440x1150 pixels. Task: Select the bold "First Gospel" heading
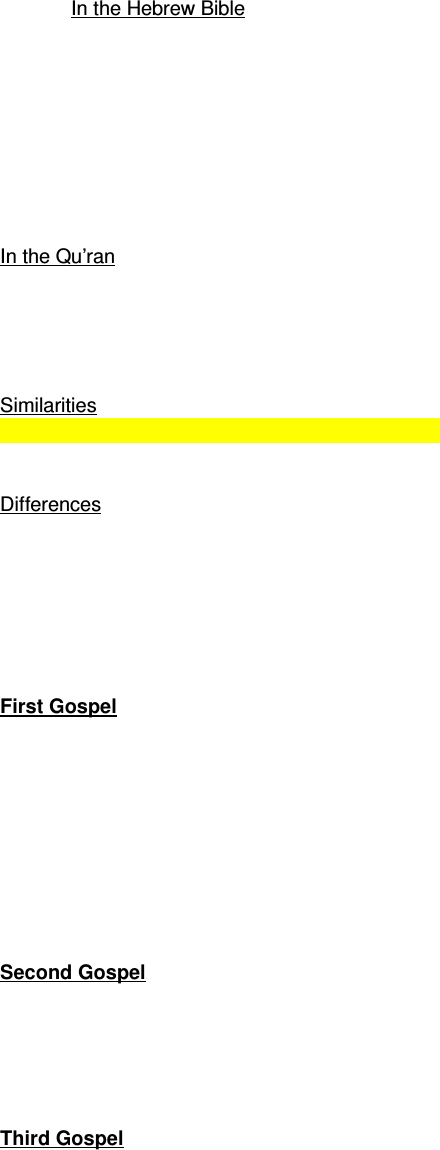pyautogui.click(x=59, y=707)
